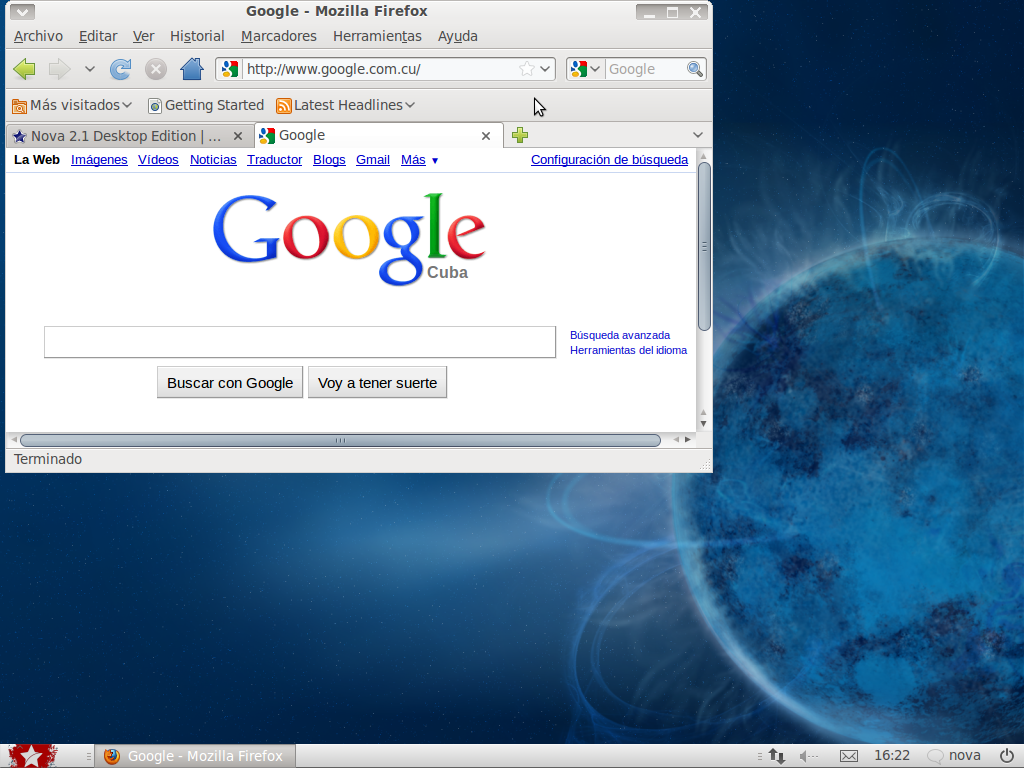1024x768 pixels.
Task: Open the Imágenes link
Action: coord(99,160)
